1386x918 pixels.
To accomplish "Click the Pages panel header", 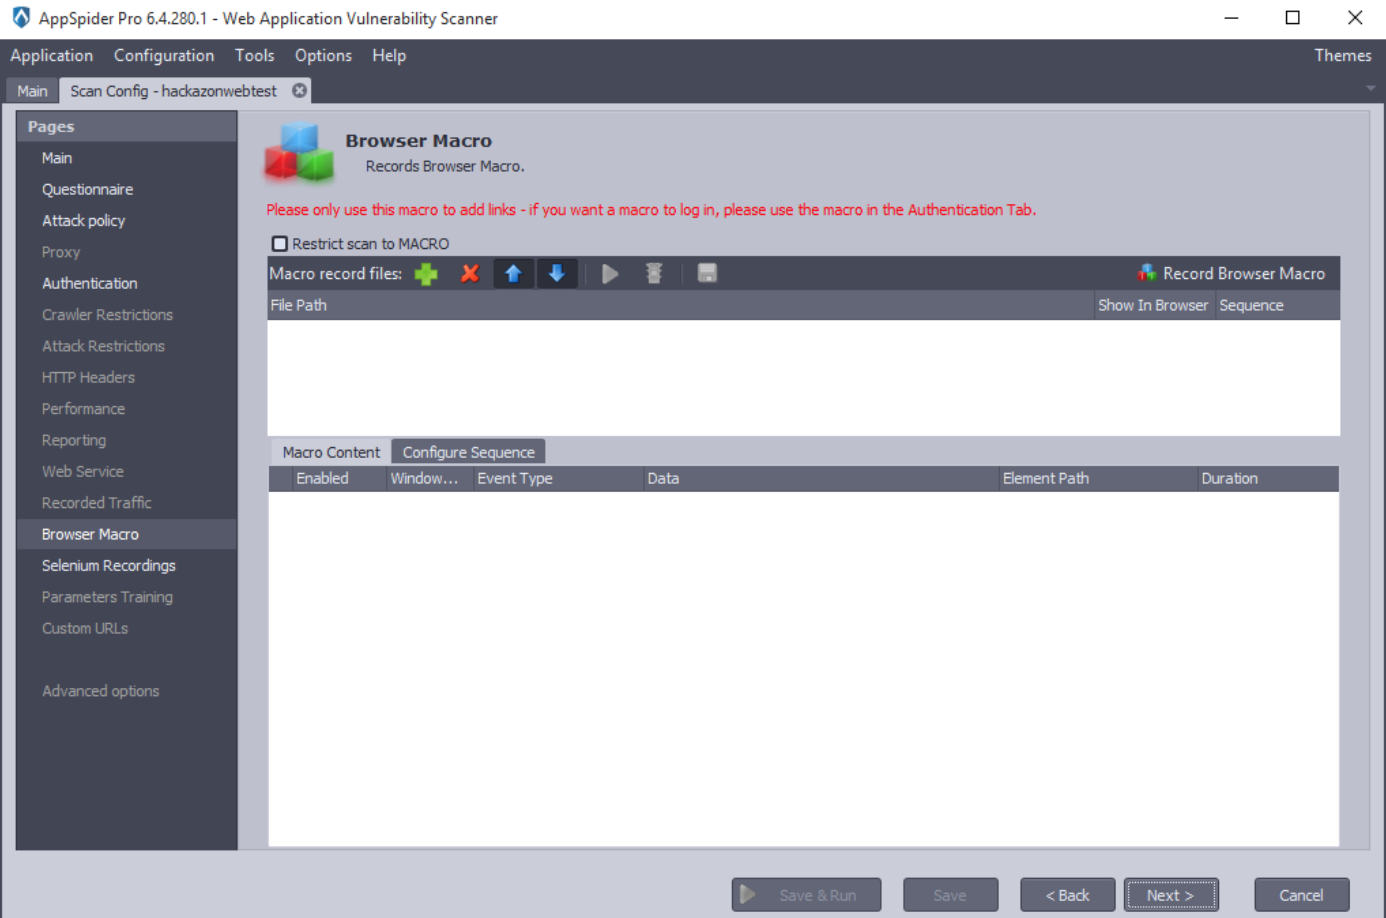I will click(127, 126).
